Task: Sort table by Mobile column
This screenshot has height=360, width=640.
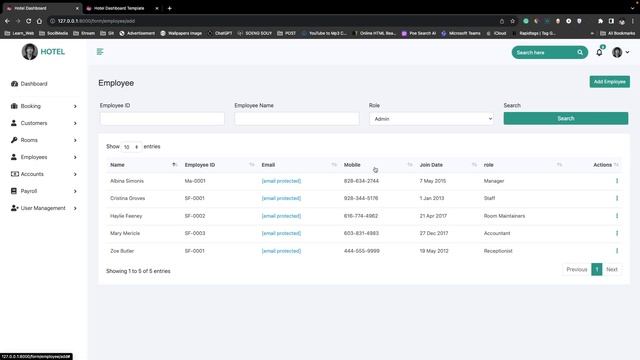Action: click(378, 165)
